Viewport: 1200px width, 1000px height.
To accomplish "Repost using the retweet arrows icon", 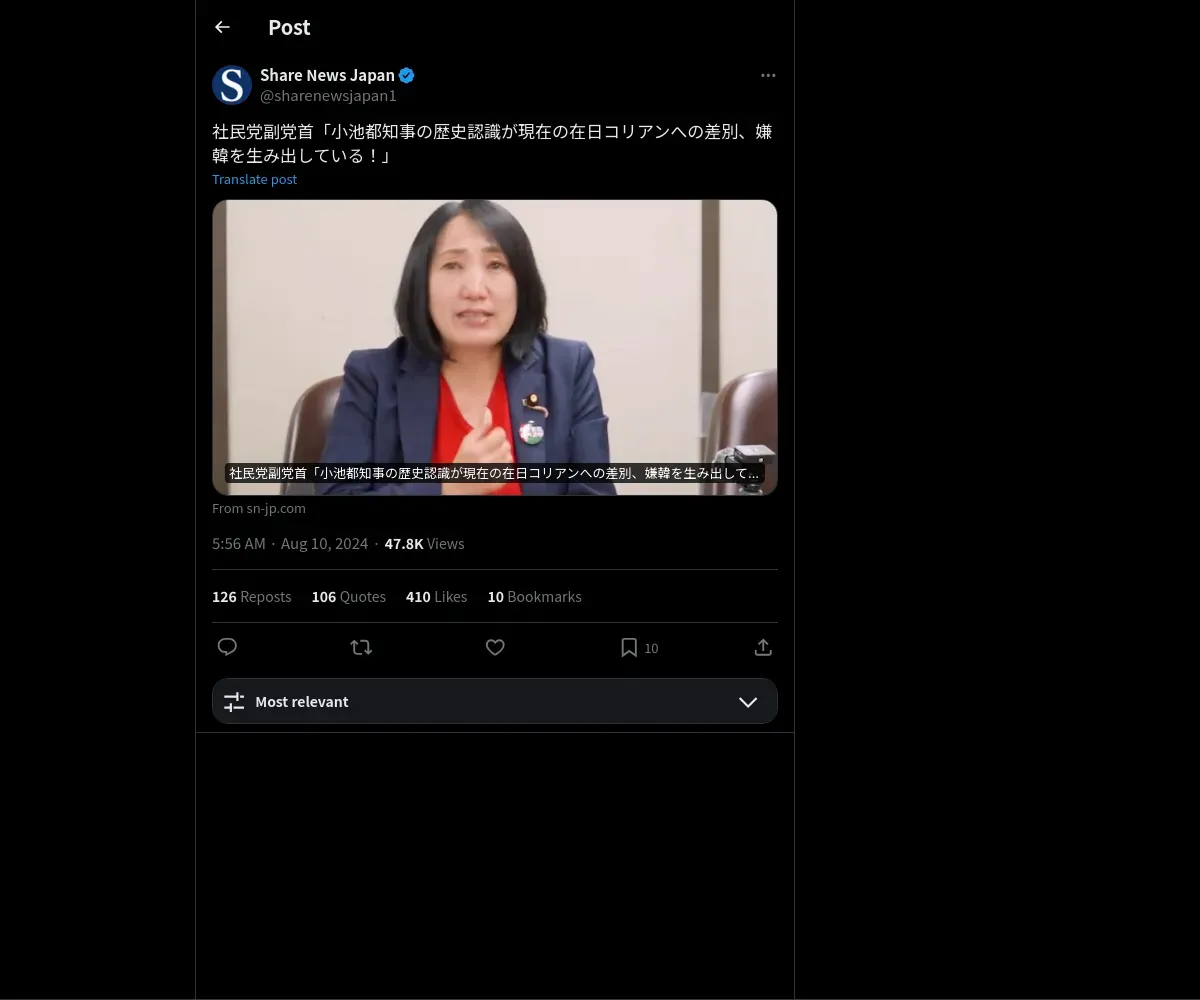I will [361, 647].
